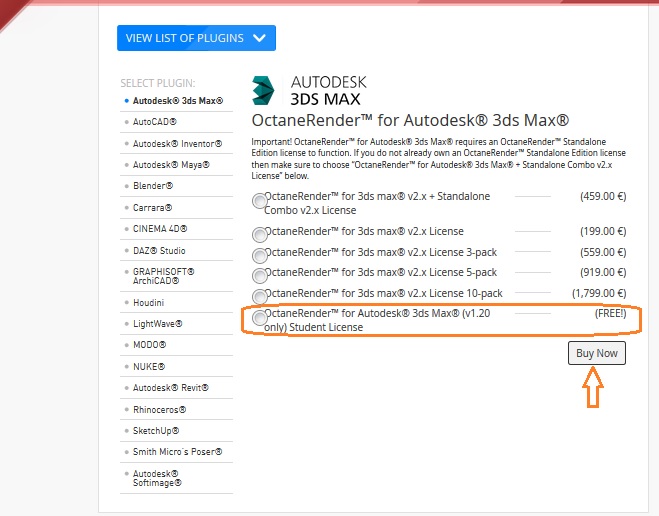Open the Blender plugin page

(x=153, y=186)
